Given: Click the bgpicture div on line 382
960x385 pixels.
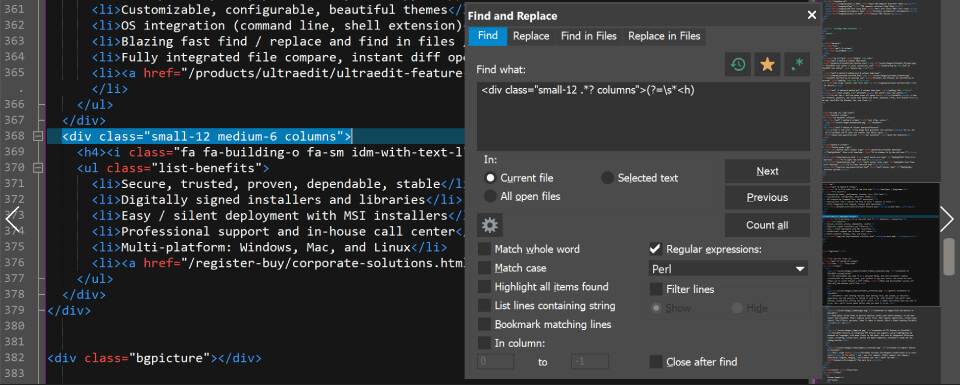Looking at the screenshot, I should pos(154,358).
